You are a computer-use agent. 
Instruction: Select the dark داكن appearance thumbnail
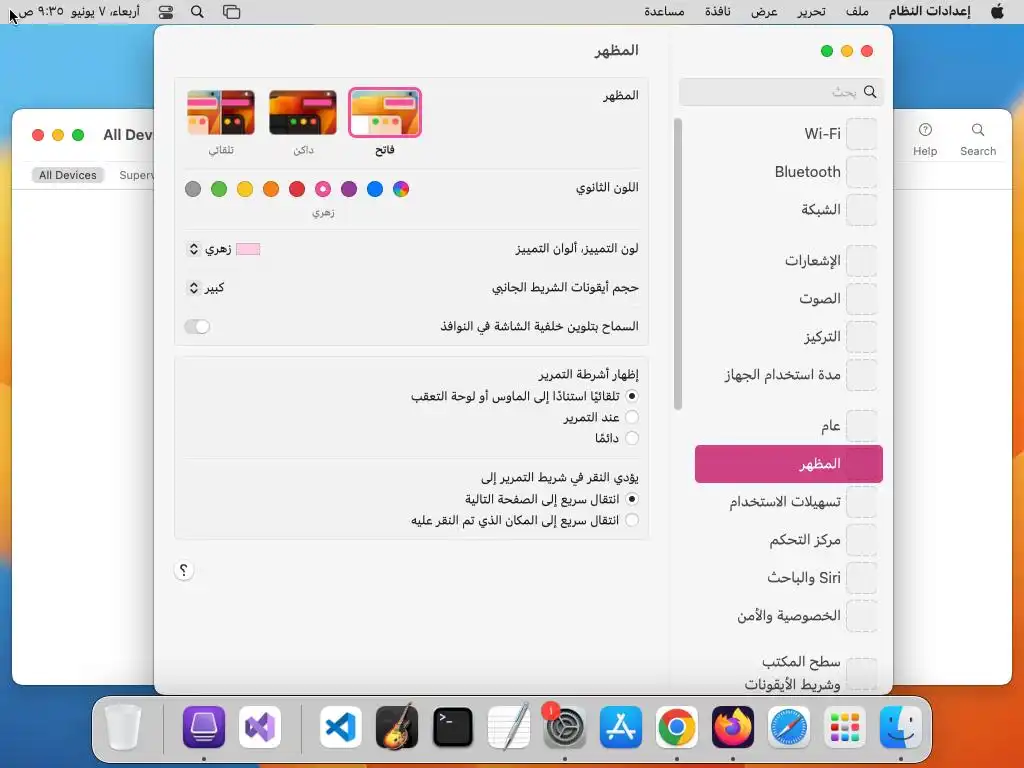point(303,112)
